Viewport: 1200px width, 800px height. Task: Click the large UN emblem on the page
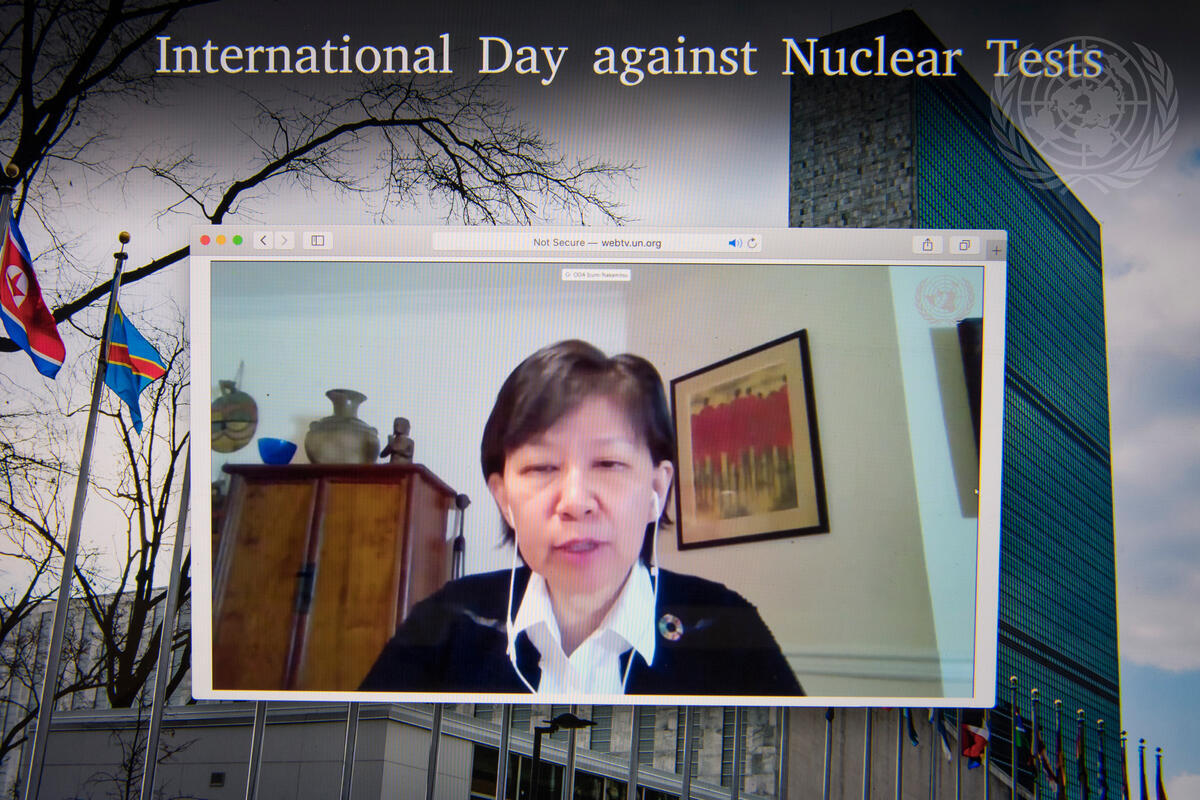tap(1083, 112)
